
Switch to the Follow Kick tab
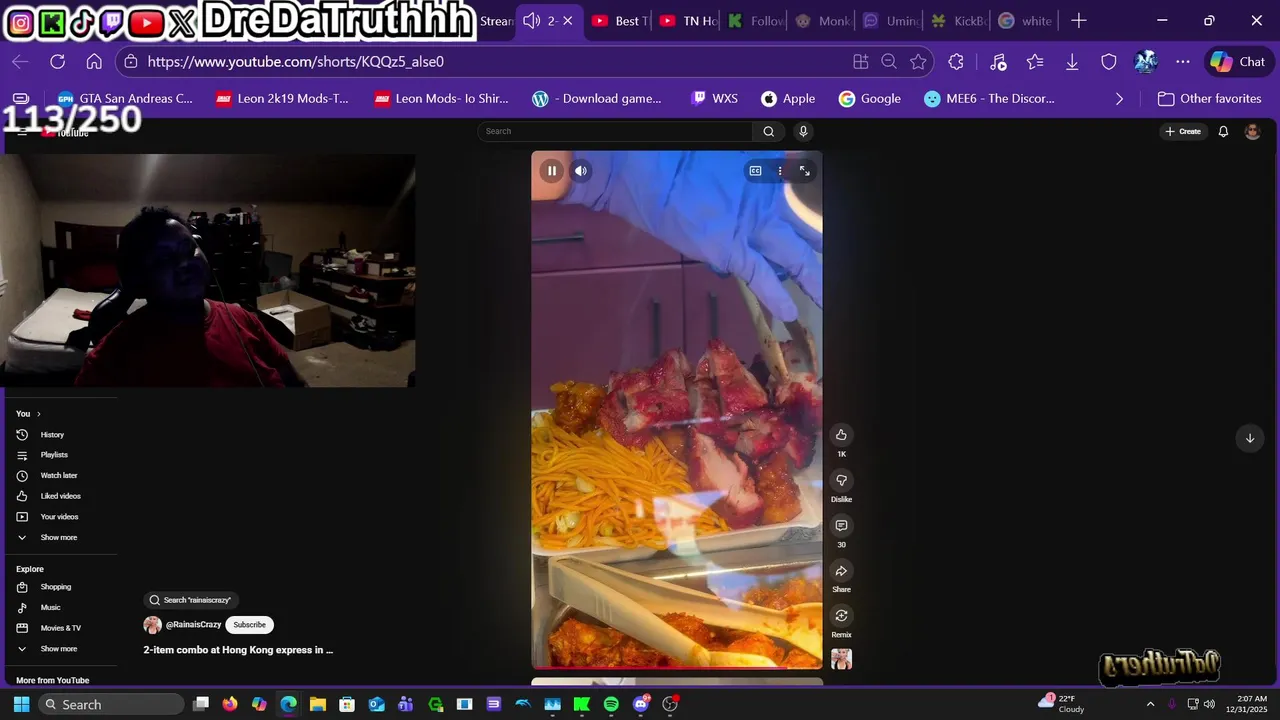tap(755, 21)
